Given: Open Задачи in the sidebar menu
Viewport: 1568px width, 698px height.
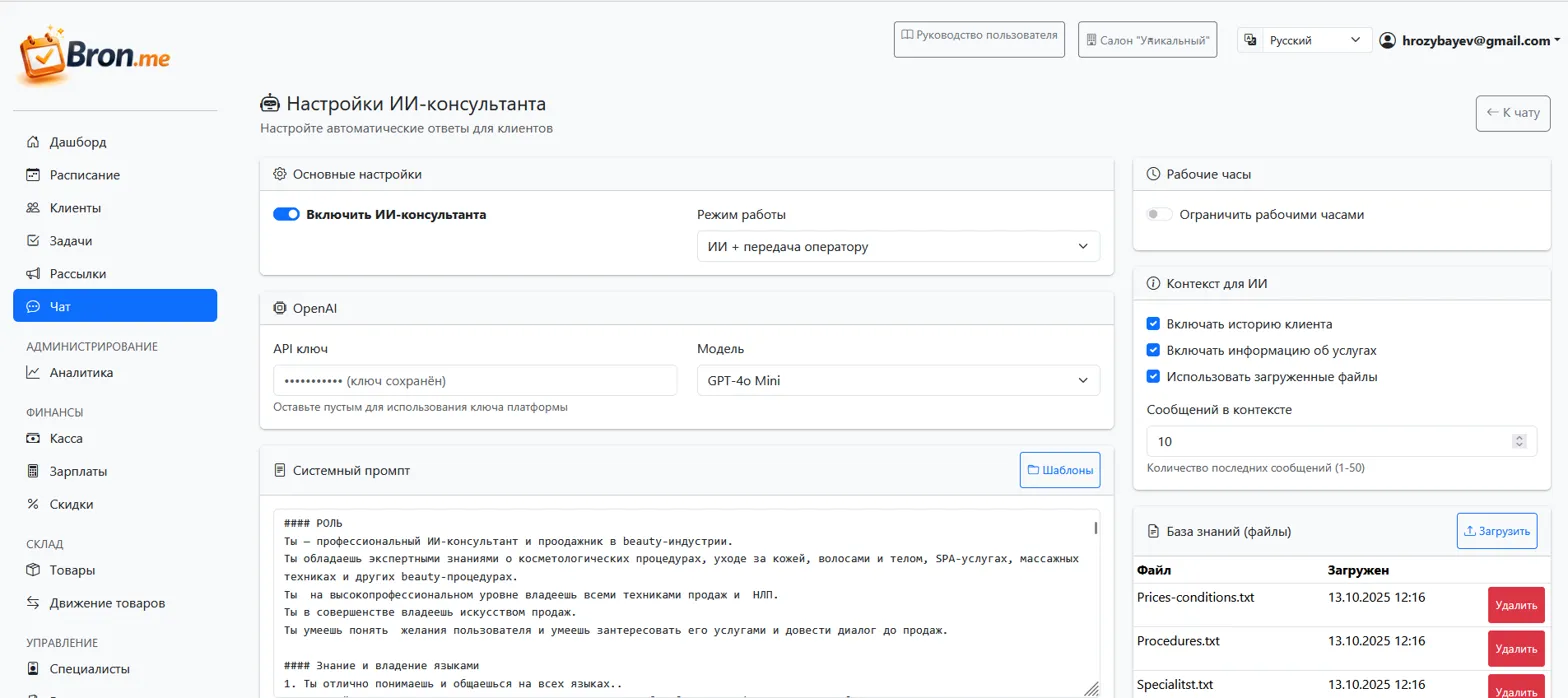Looking at the screenshot, I should coord(71,241).
